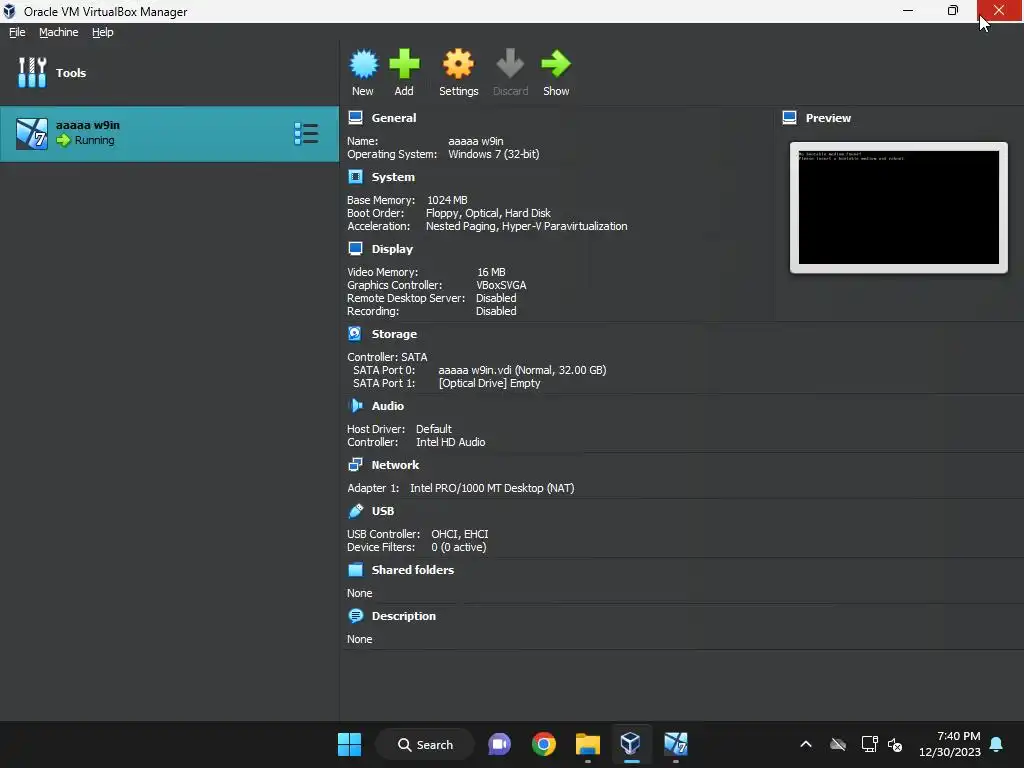Click the green Show arrow icon
Screen dimensions: 1024x768
pos(556,64)
